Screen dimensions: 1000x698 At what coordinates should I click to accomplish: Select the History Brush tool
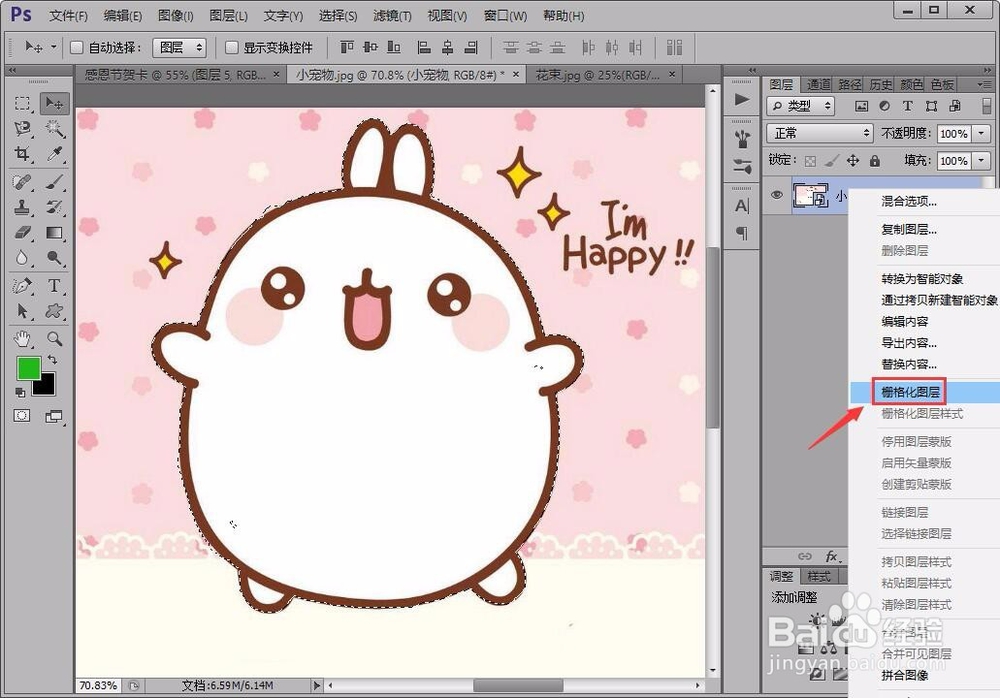54,207
